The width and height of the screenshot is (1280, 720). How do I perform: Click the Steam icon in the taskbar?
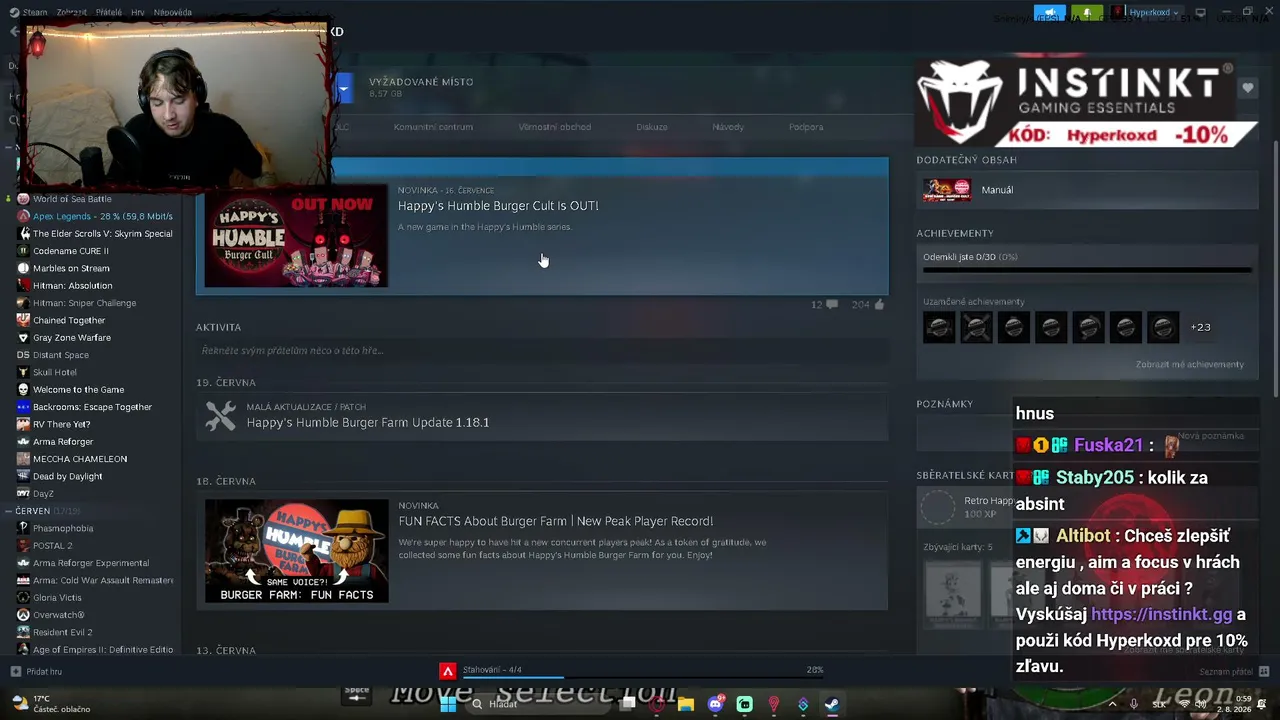tap(832, 704)
